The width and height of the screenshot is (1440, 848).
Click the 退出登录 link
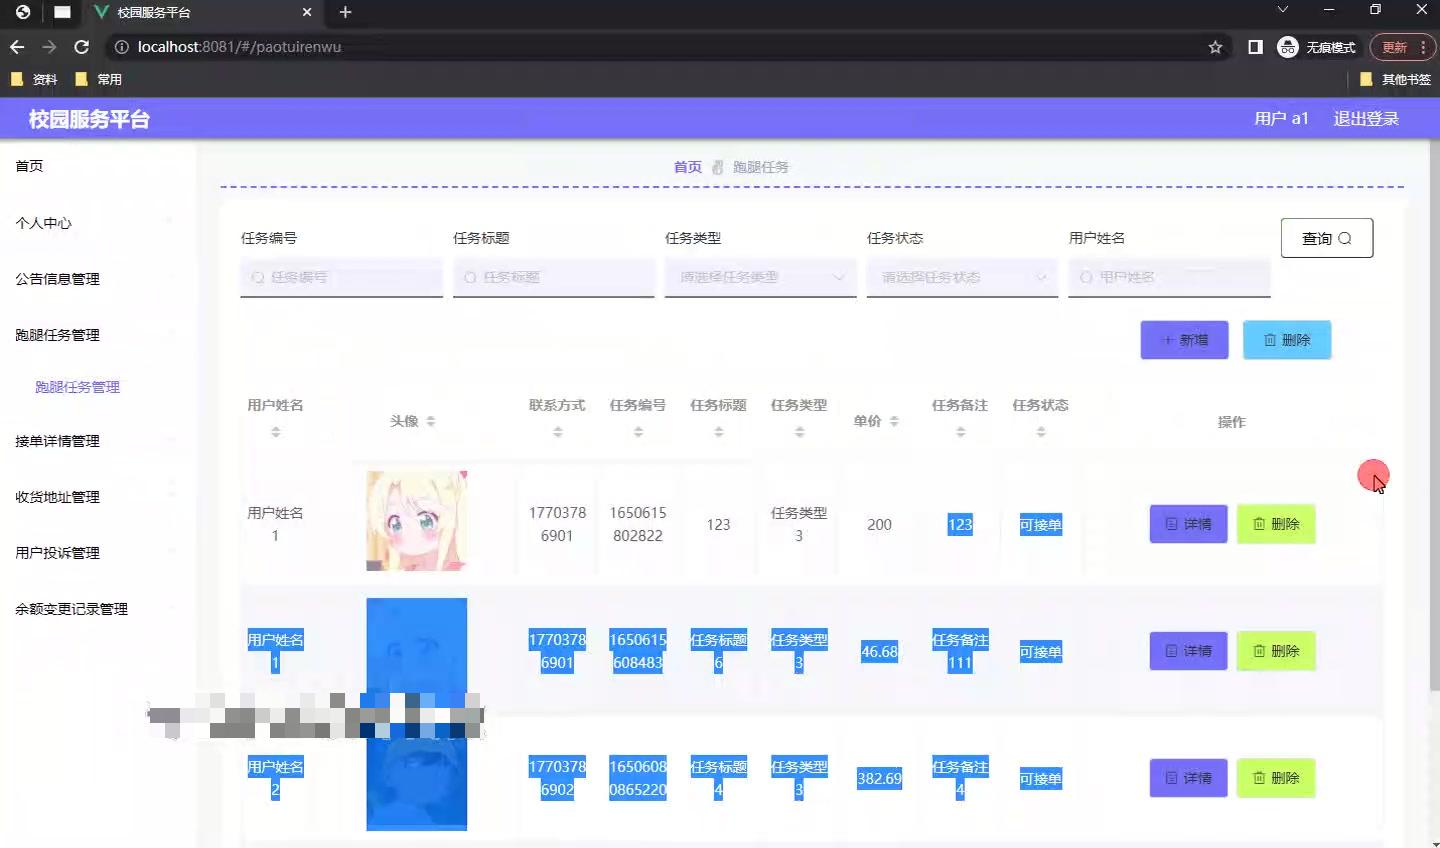1364,117
